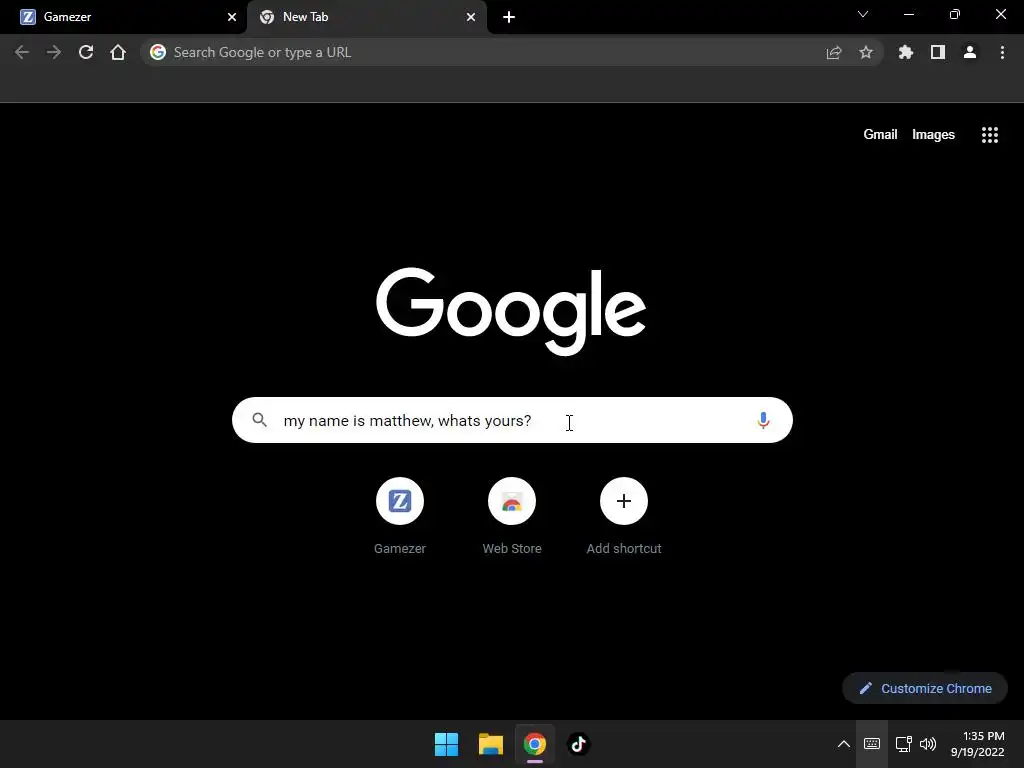Click the Google icon in the address bar
1024x768 pixels.
pos(158,52)
